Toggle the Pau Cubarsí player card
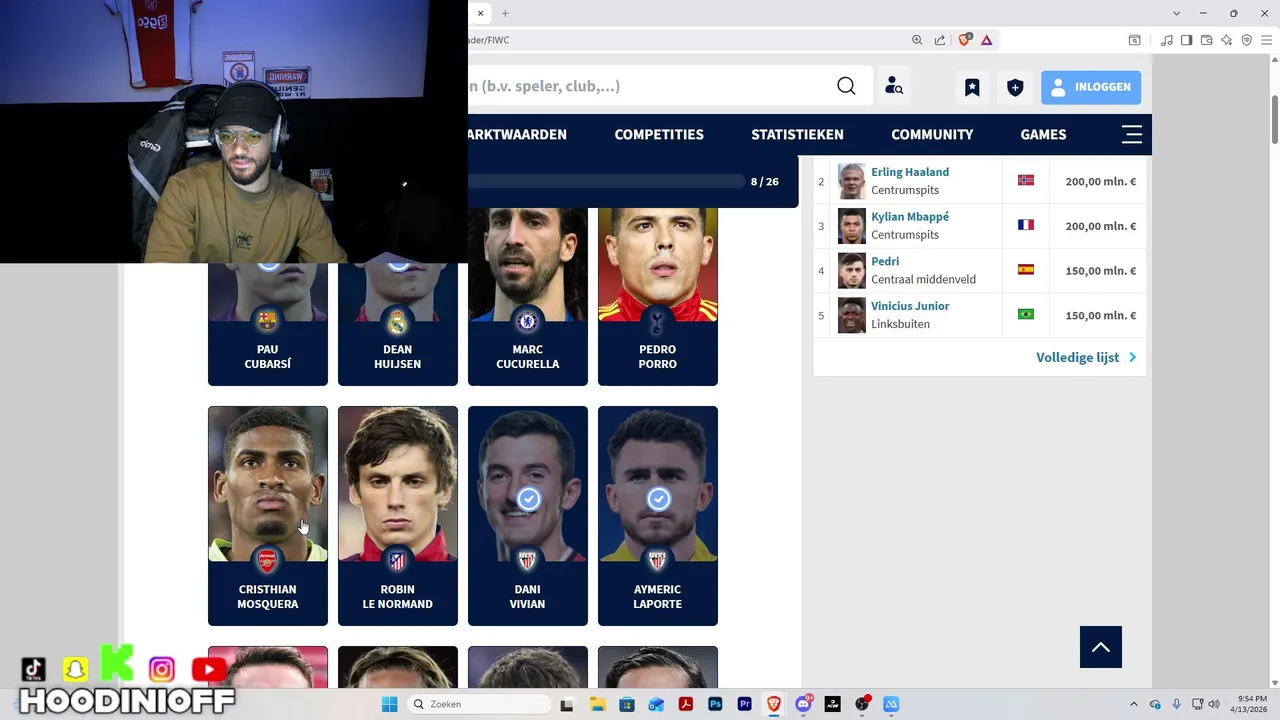Screen dimensions: 1280x720 pyautogui.click(x=268, y=325)
